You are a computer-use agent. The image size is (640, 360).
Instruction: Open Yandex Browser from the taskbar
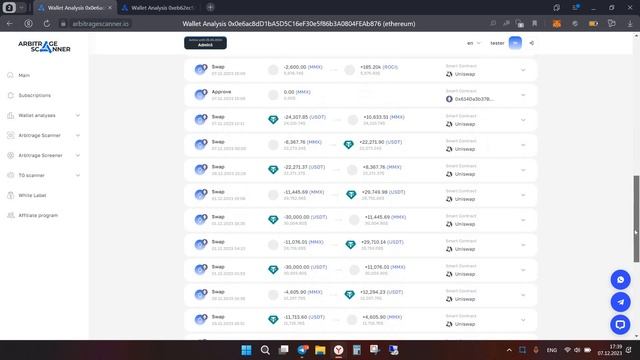pos(338,350)
